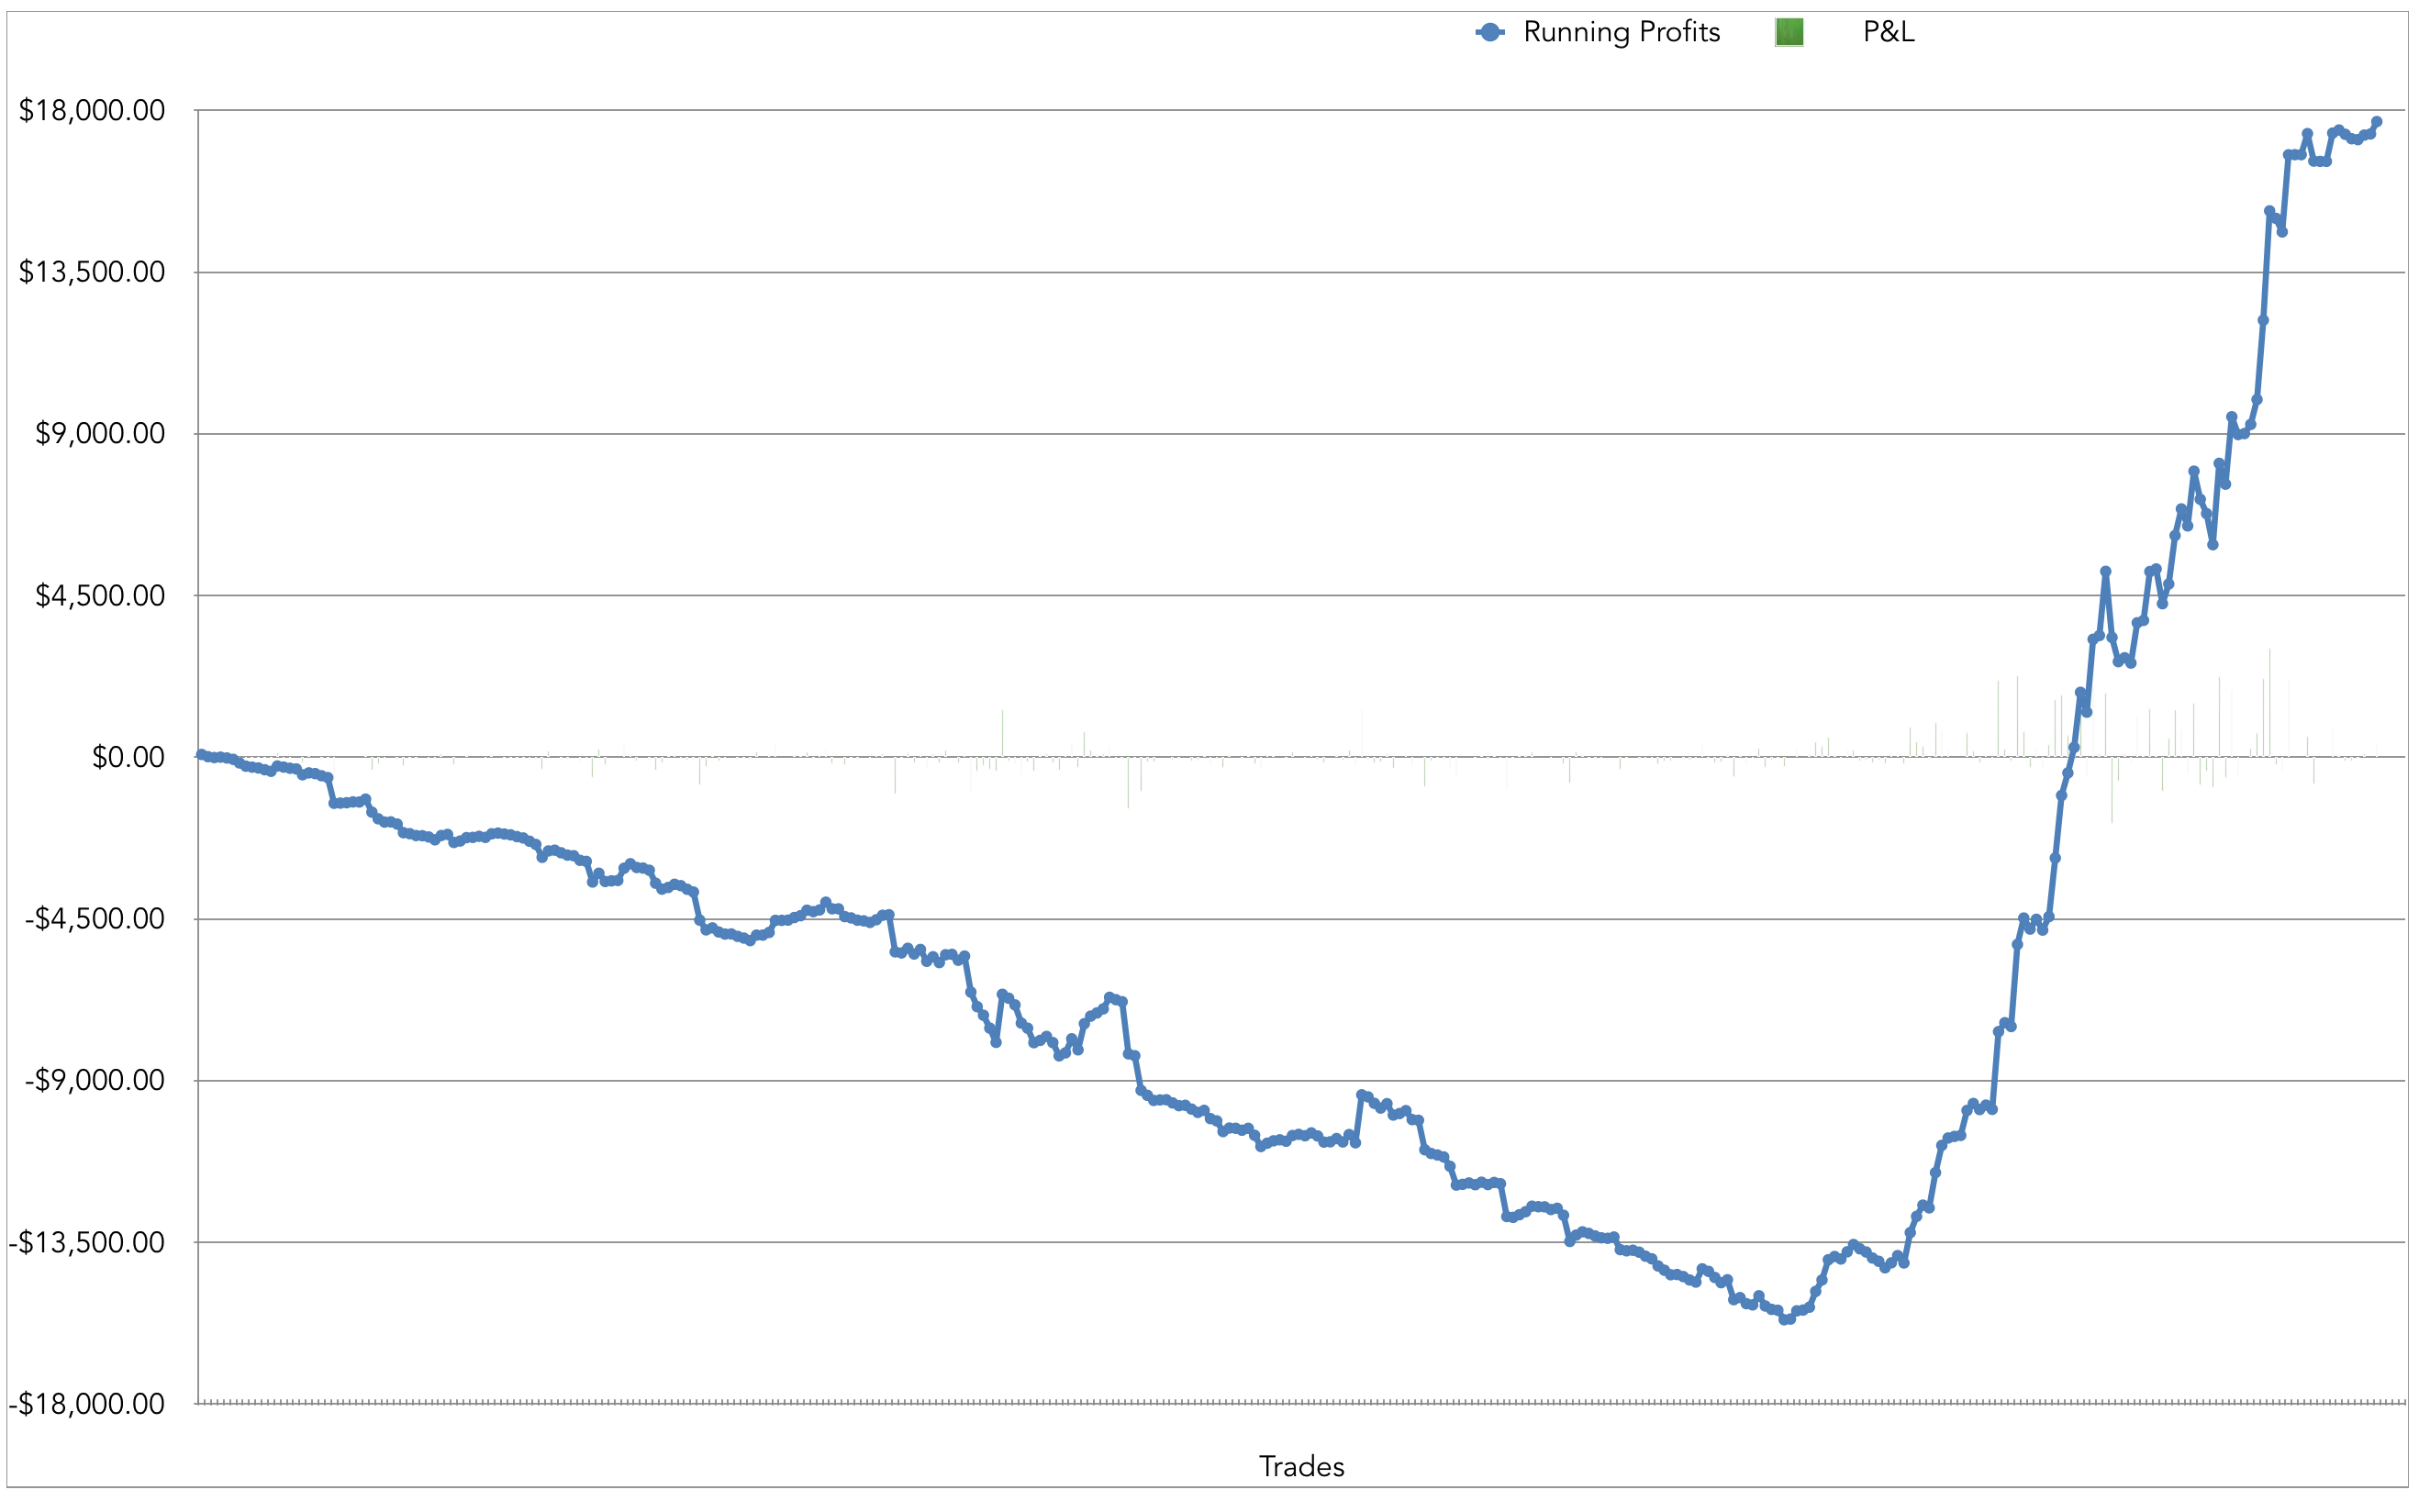Click where the blue line recrosses $0.00
Screen dimensions: 2430x1512
(2071, 757)
